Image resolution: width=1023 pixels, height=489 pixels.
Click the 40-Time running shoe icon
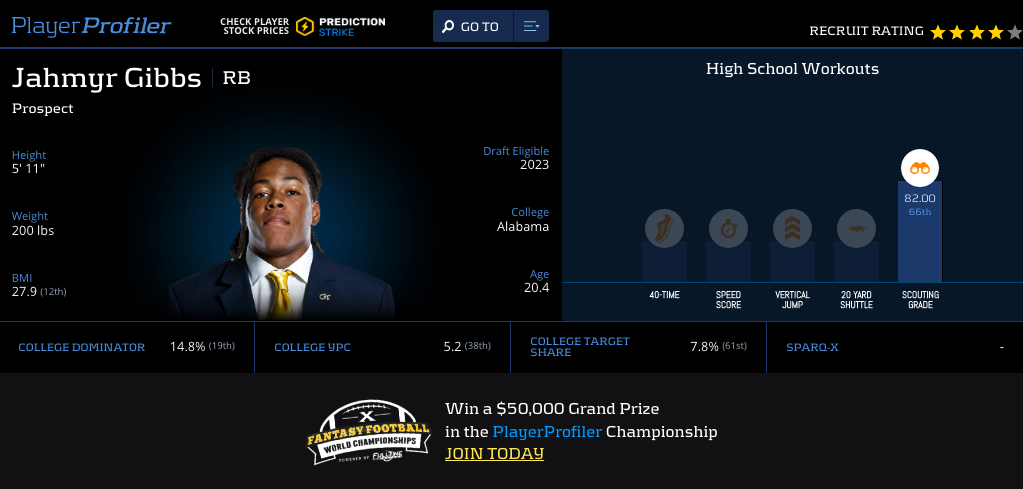click(664, 229)
